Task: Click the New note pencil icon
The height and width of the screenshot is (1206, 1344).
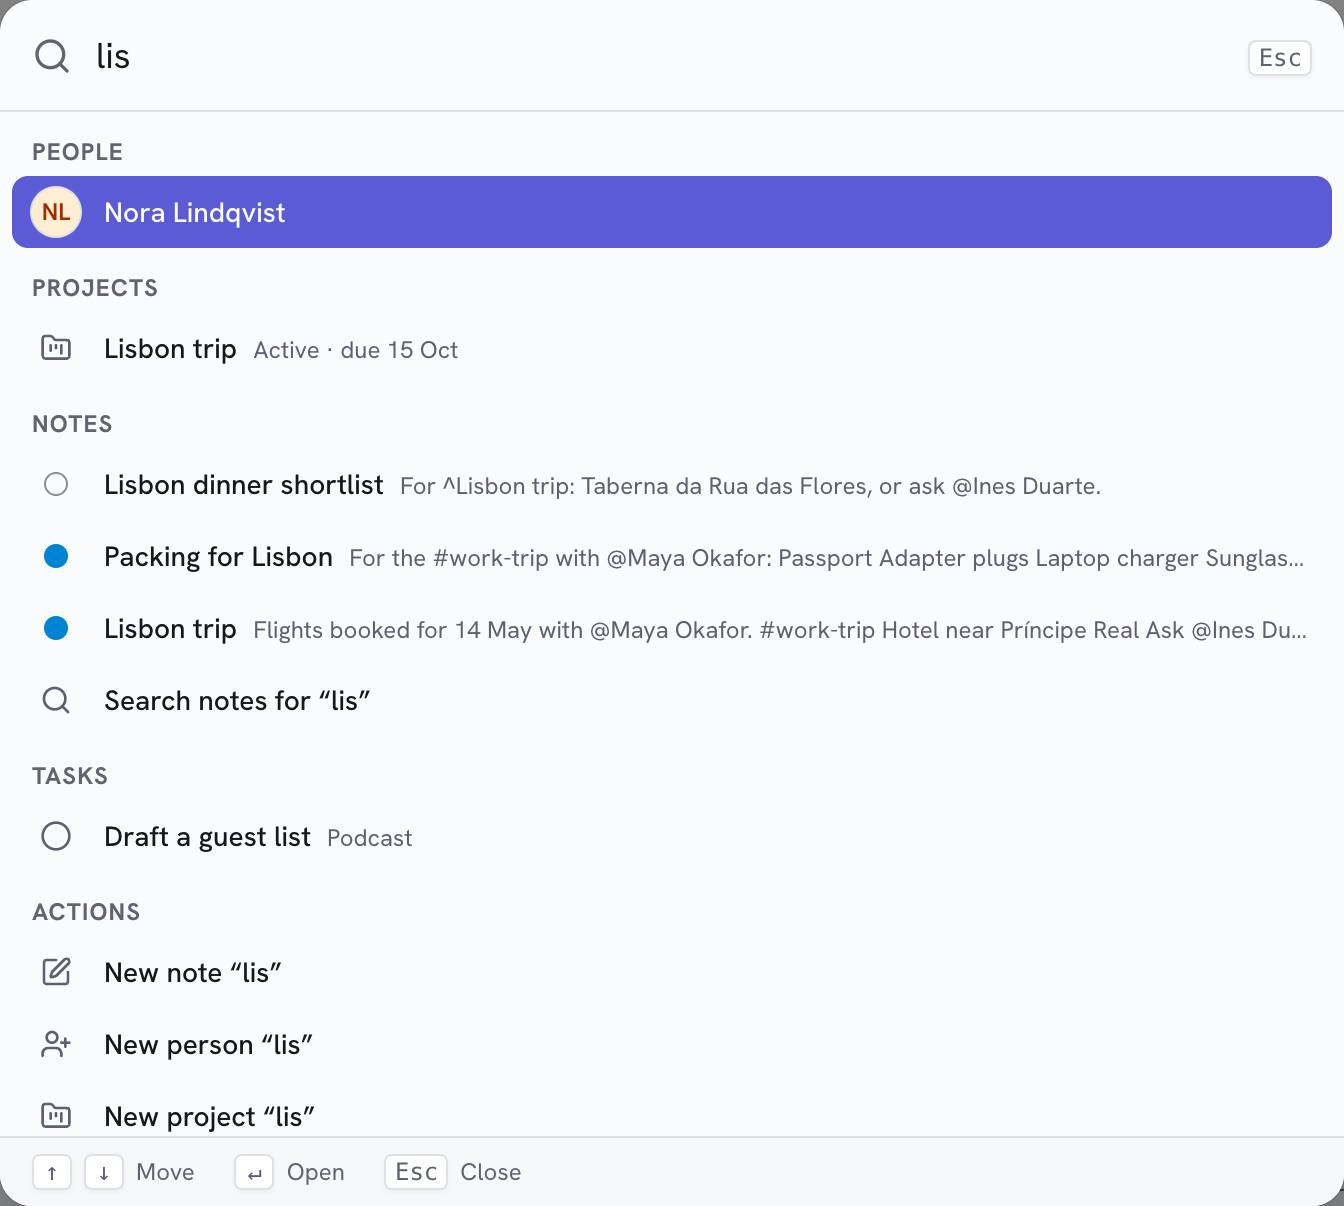Action: (x=56, y=972)
